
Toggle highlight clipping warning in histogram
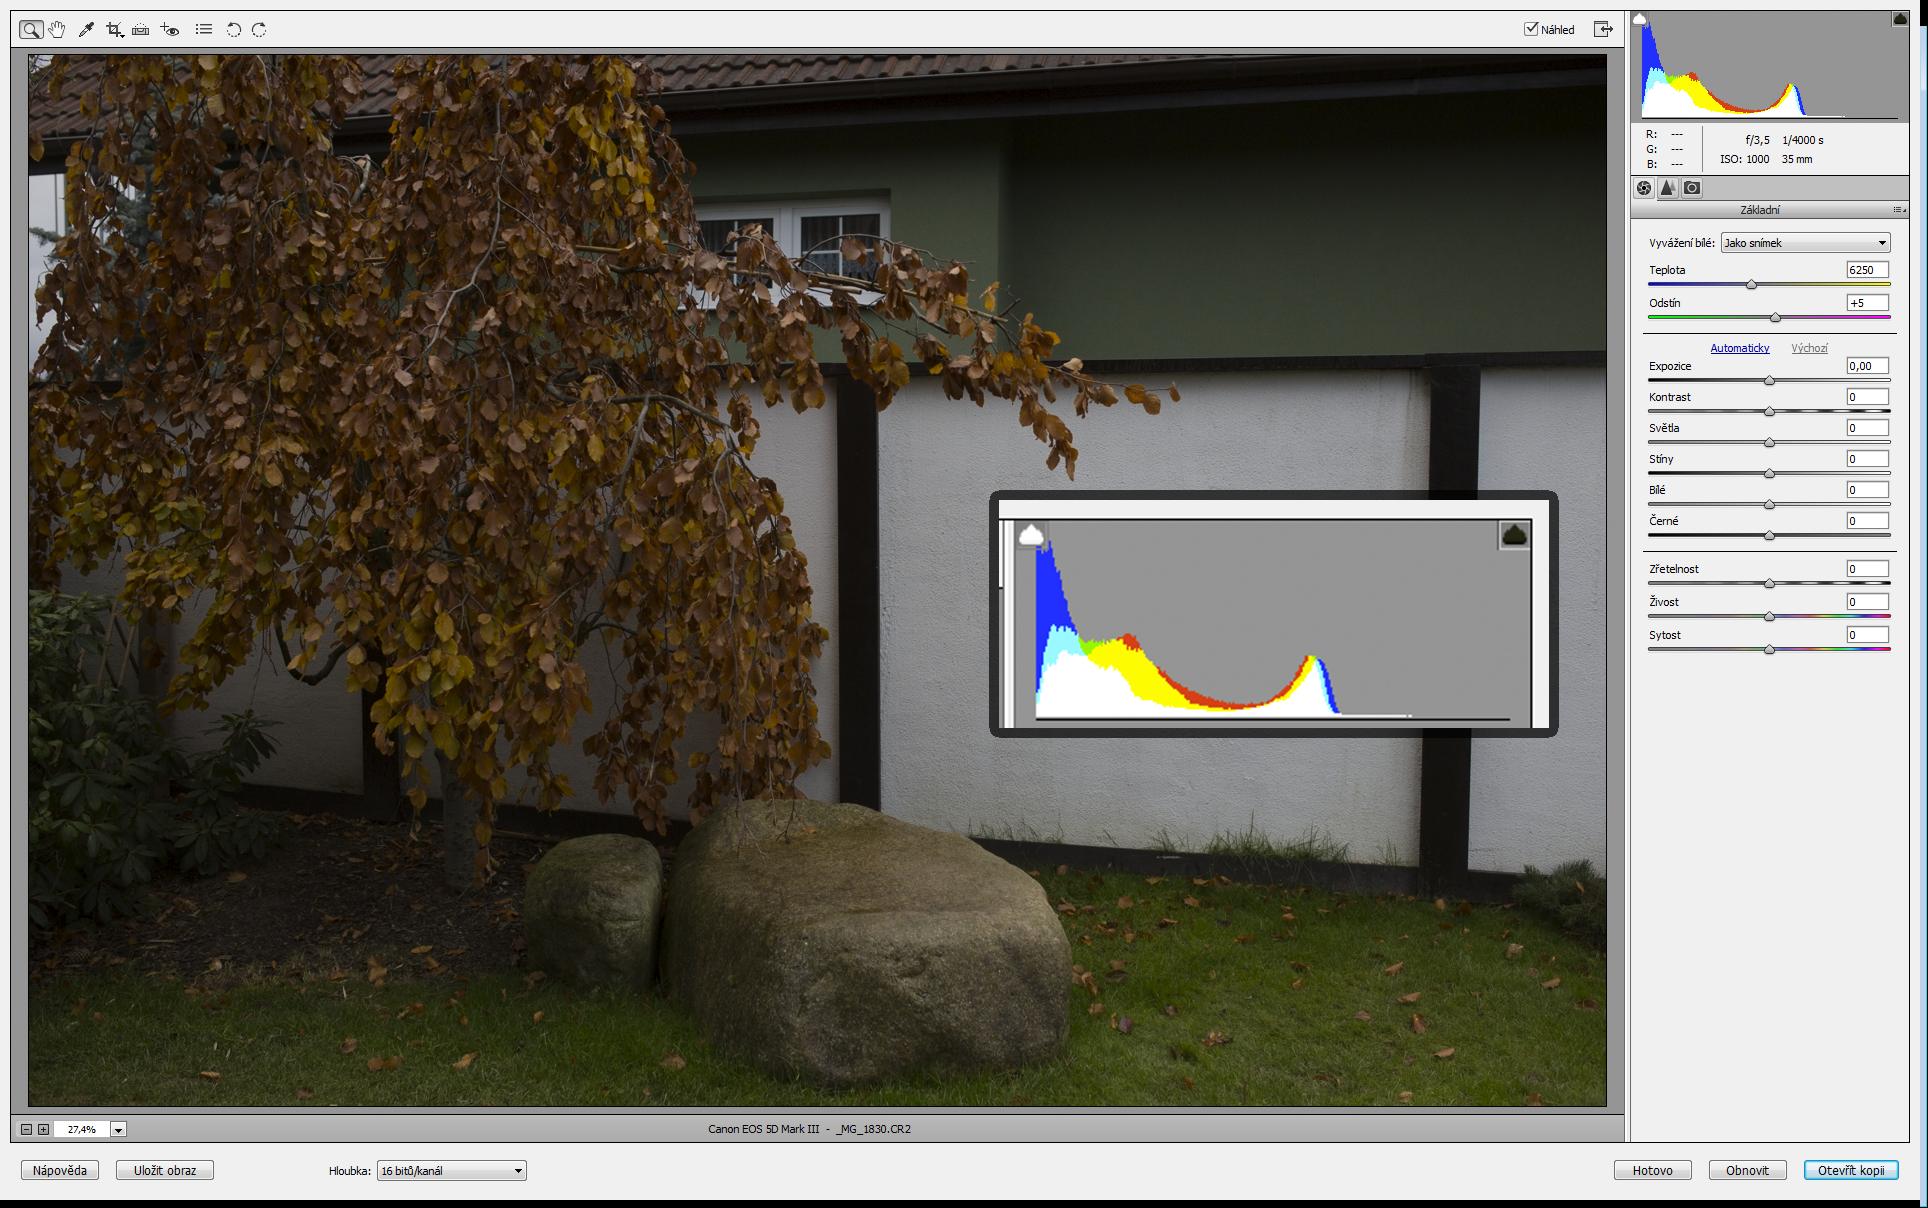click(1900, 19)
